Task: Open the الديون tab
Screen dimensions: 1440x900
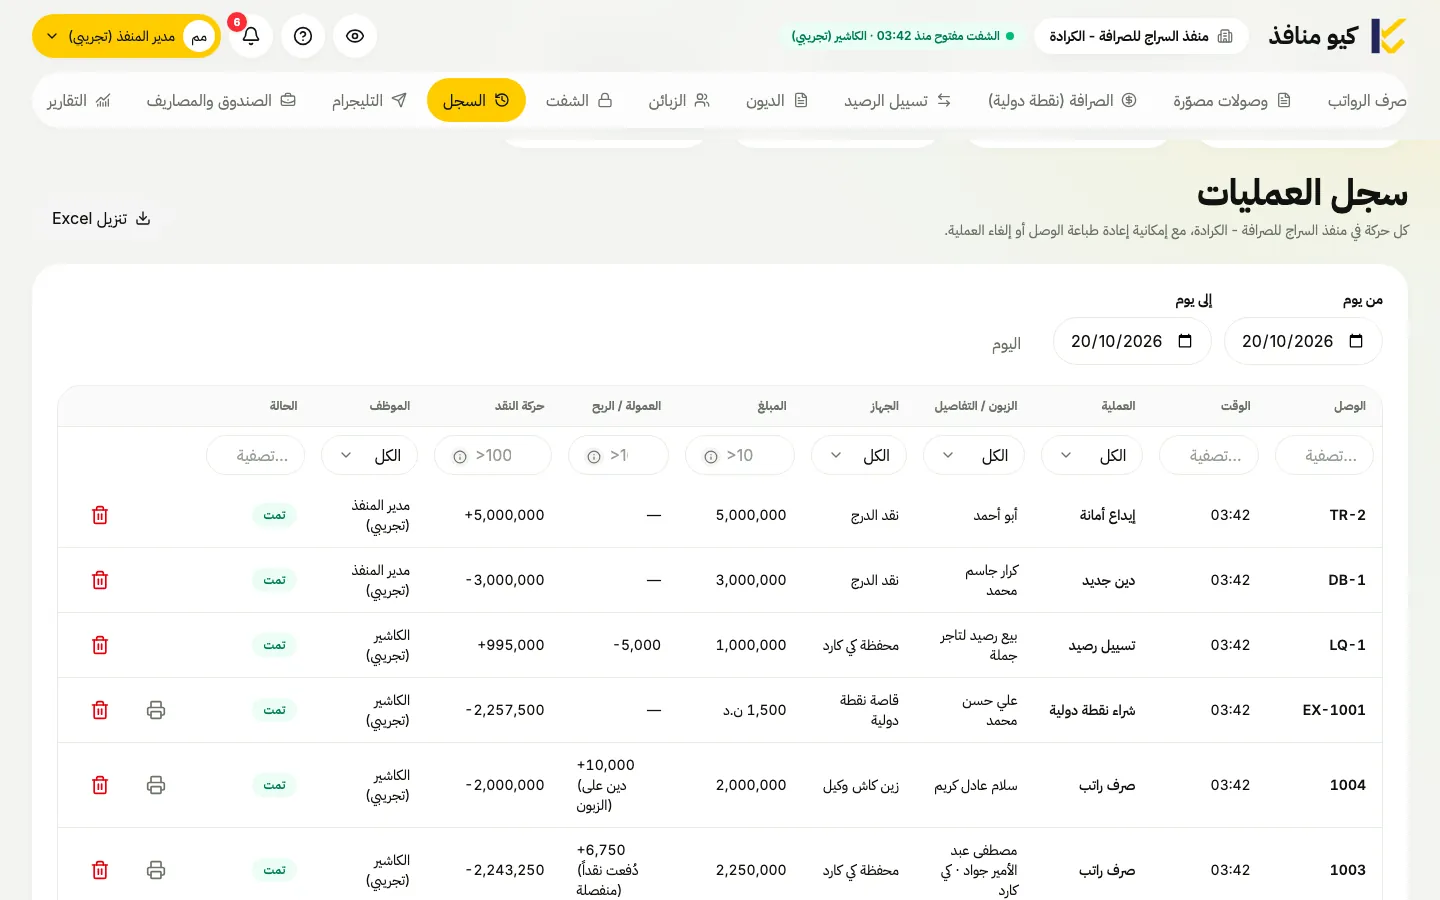Action: click(x=776, y=100)
